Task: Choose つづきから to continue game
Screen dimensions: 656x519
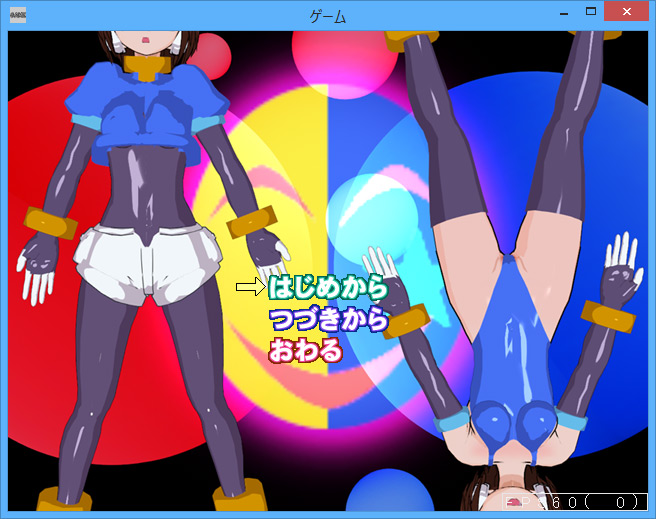Action: pyautogui.click(x=328, y=319)
